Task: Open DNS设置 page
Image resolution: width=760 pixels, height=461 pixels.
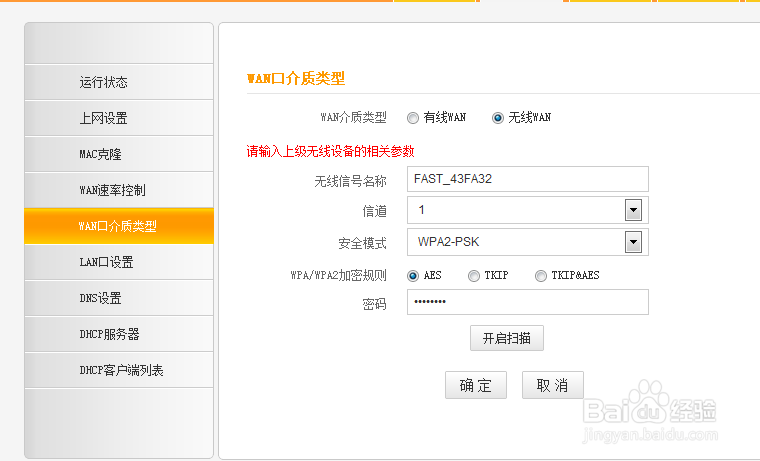Action: tap(119, 298)
